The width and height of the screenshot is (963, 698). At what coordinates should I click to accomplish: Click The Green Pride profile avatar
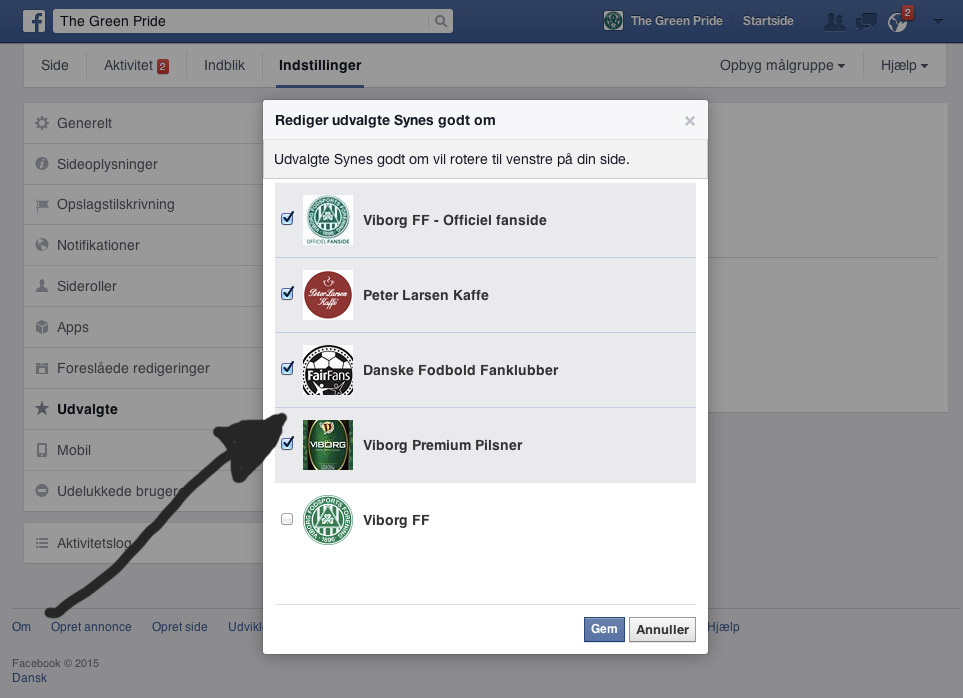pyautogui.click(x=614, y=21)
